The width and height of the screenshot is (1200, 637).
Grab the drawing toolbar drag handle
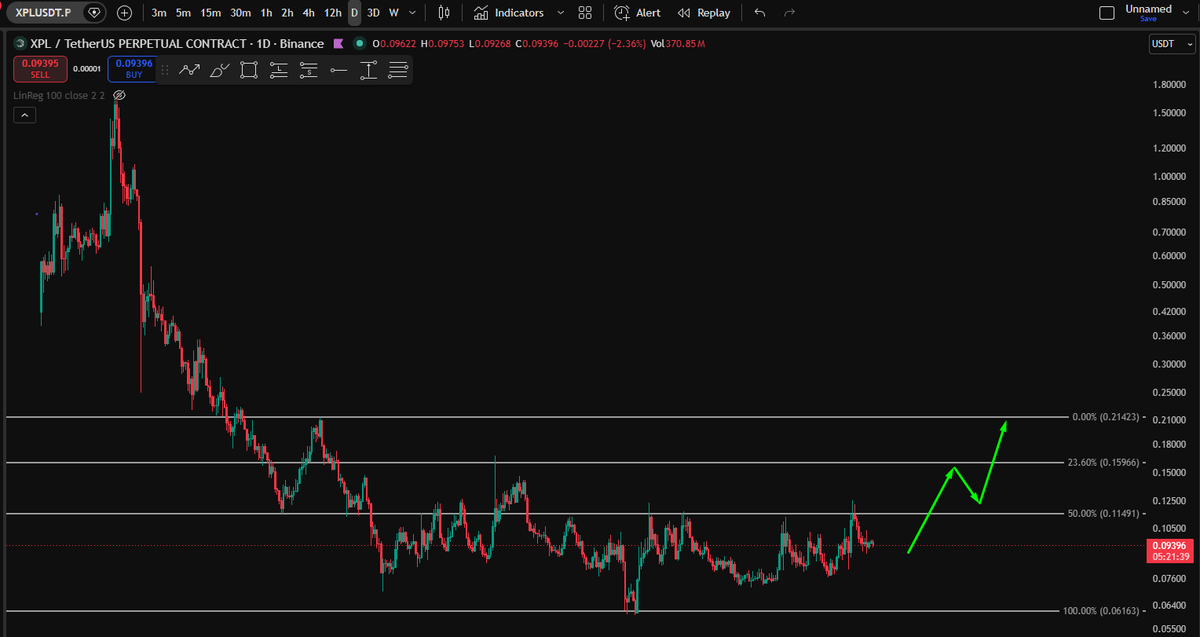pos(166,70)
